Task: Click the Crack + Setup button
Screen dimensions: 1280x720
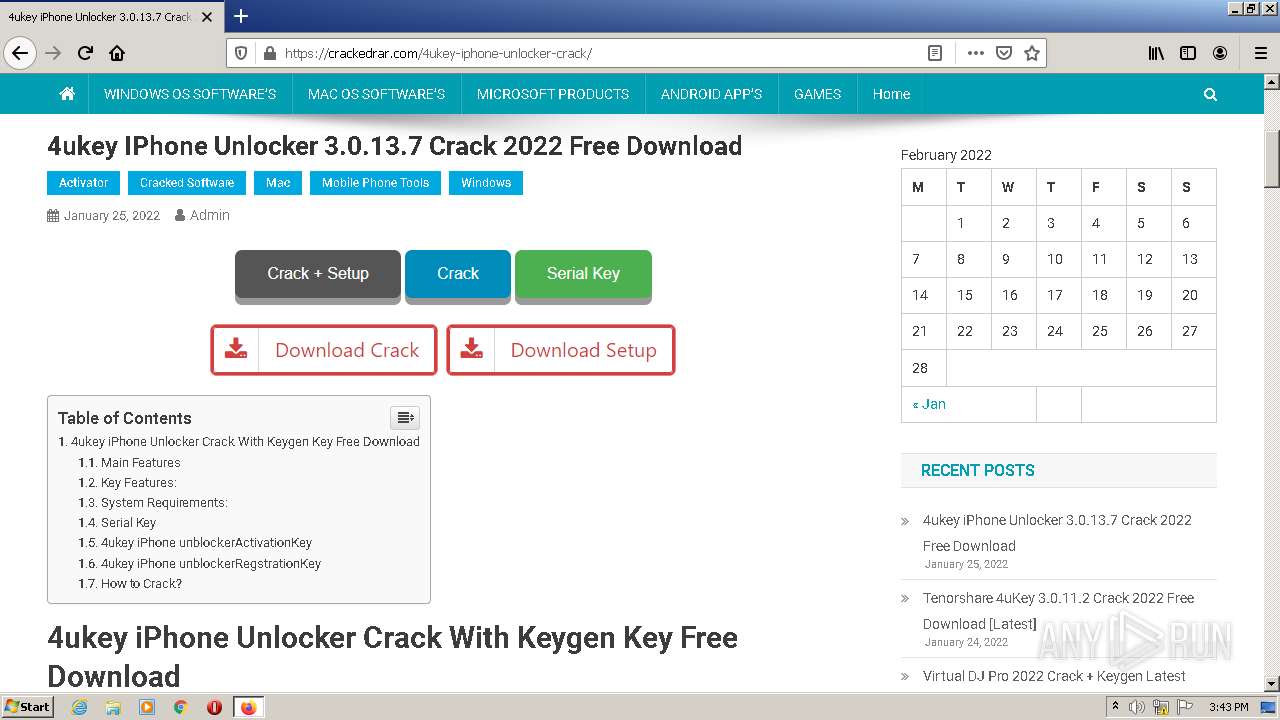Action: click(x=318, y=274)
